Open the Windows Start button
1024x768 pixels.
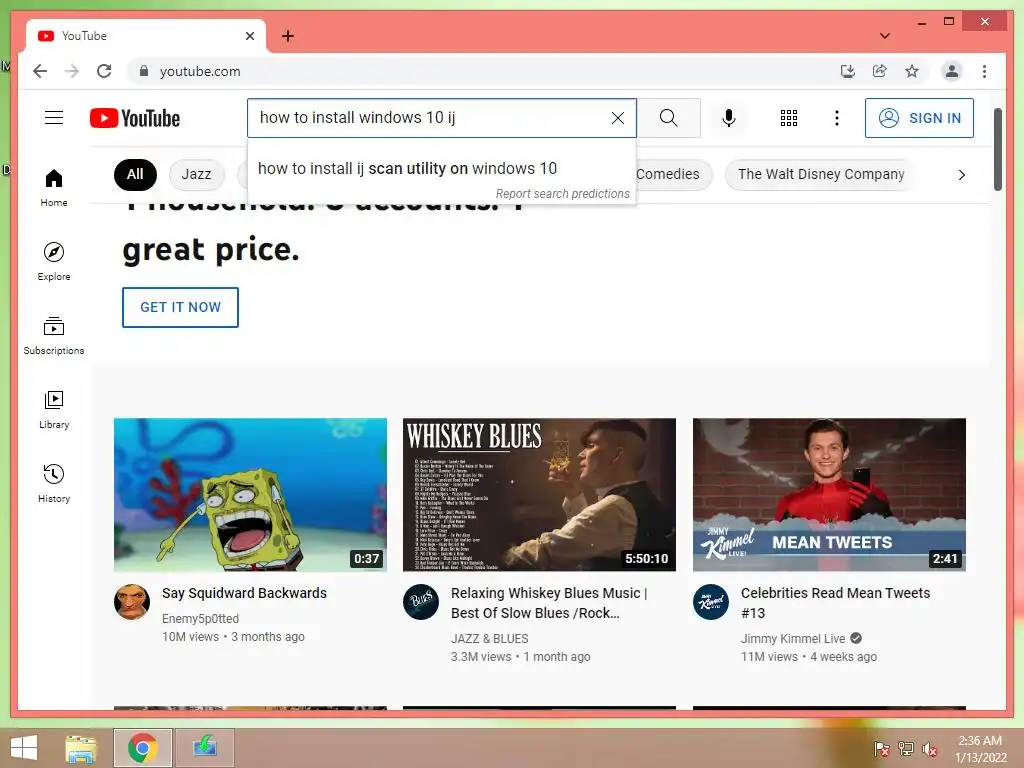[24, 748]
